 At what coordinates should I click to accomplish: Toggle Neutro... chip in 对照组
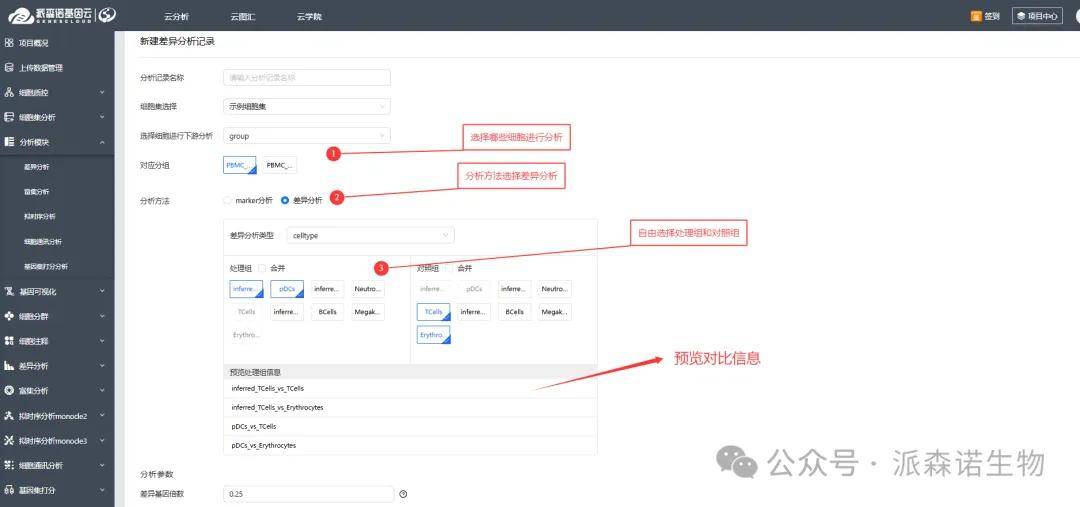(555, 289)
